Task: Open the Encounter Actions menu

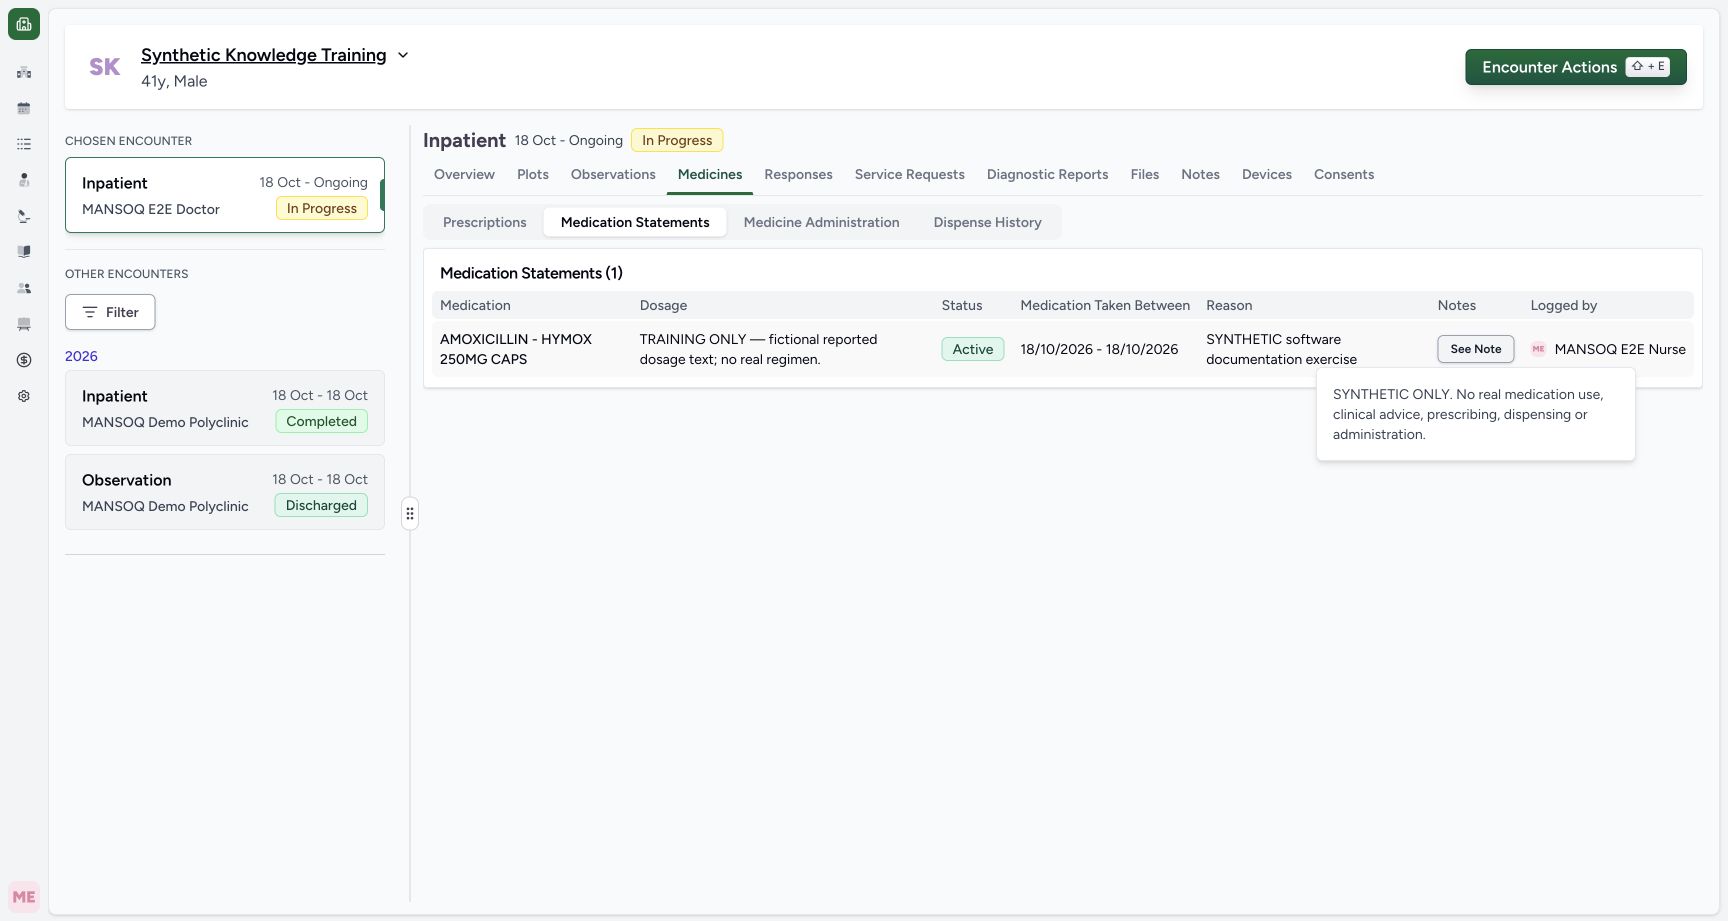Action: coord(1576,67)
